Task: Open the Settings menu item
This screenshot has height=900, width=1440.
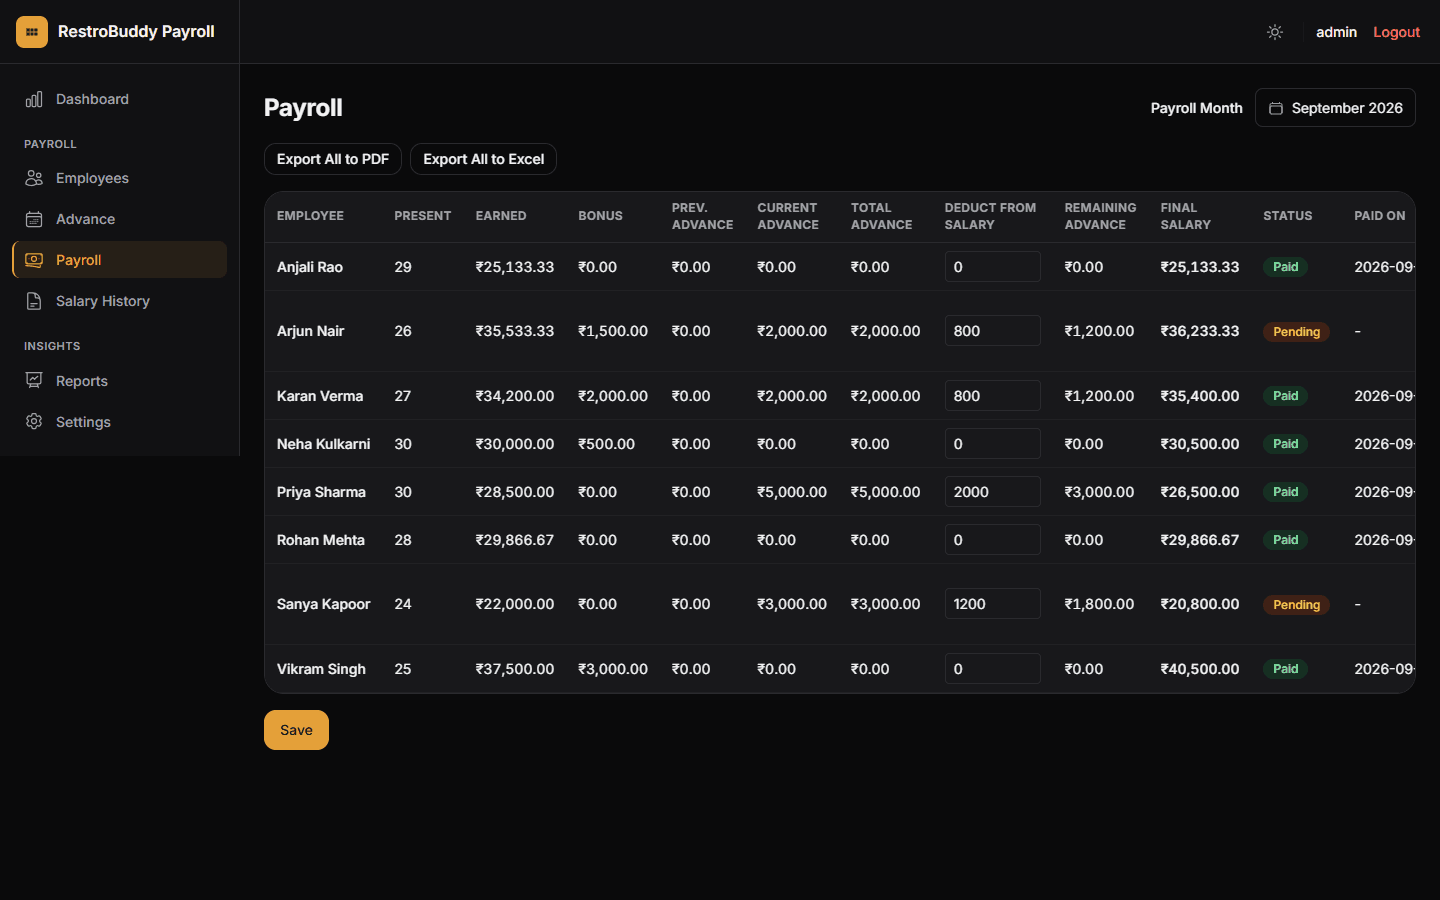Action: [119, 422]
